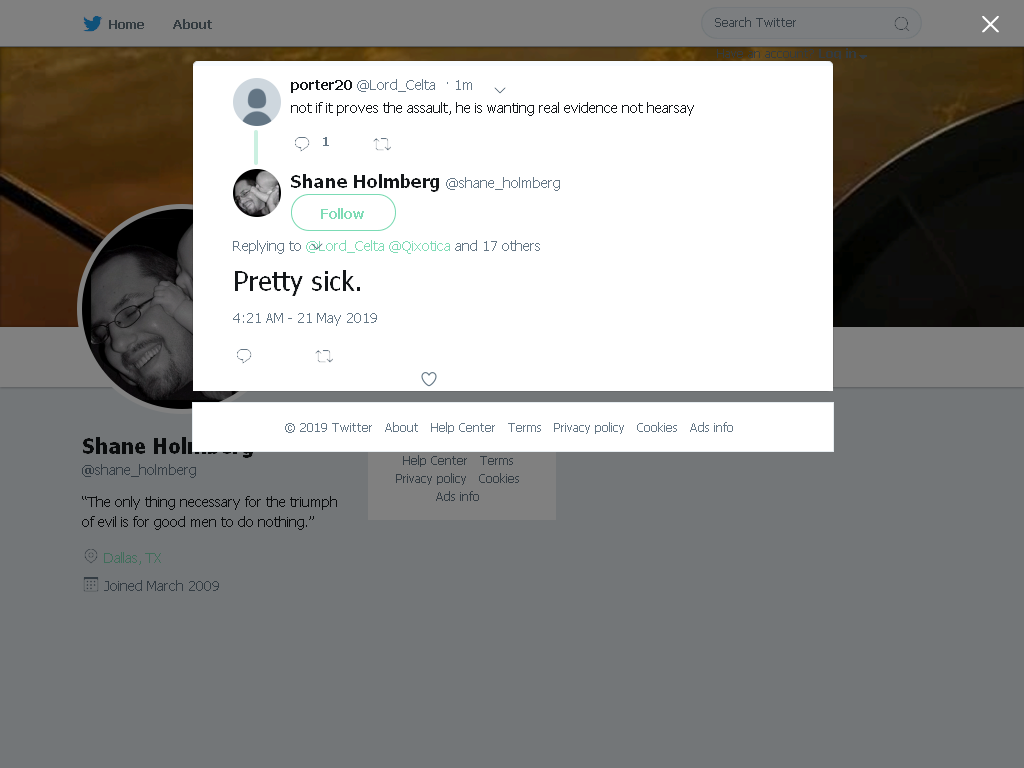The width and height of the screenshot is (1024, 768).
Task: Open Ads info in dimmed background panel
Action: (x=457, y=496)
